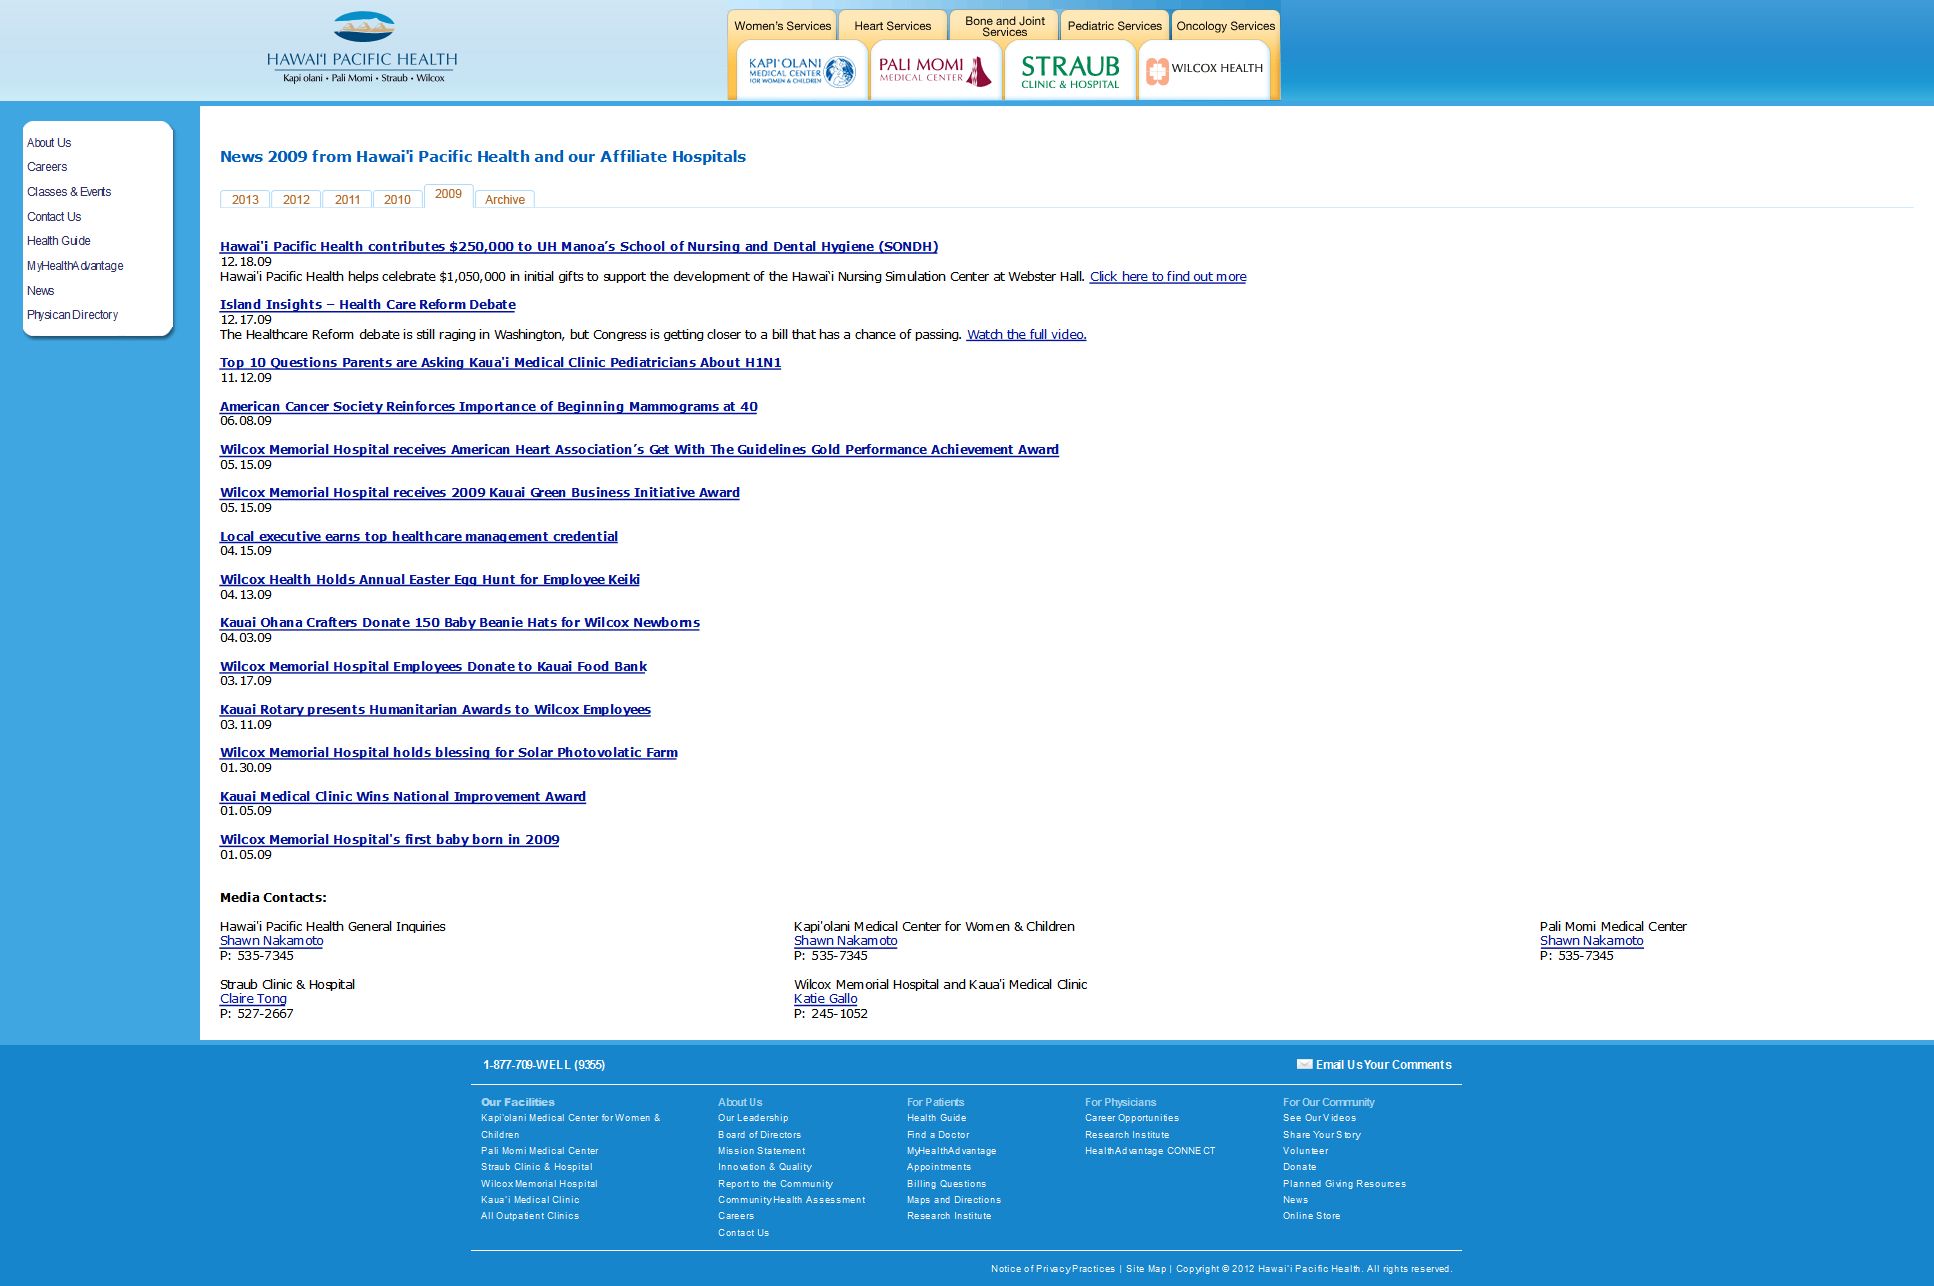Click the Hawai'i Pacific Health logo

362,47
